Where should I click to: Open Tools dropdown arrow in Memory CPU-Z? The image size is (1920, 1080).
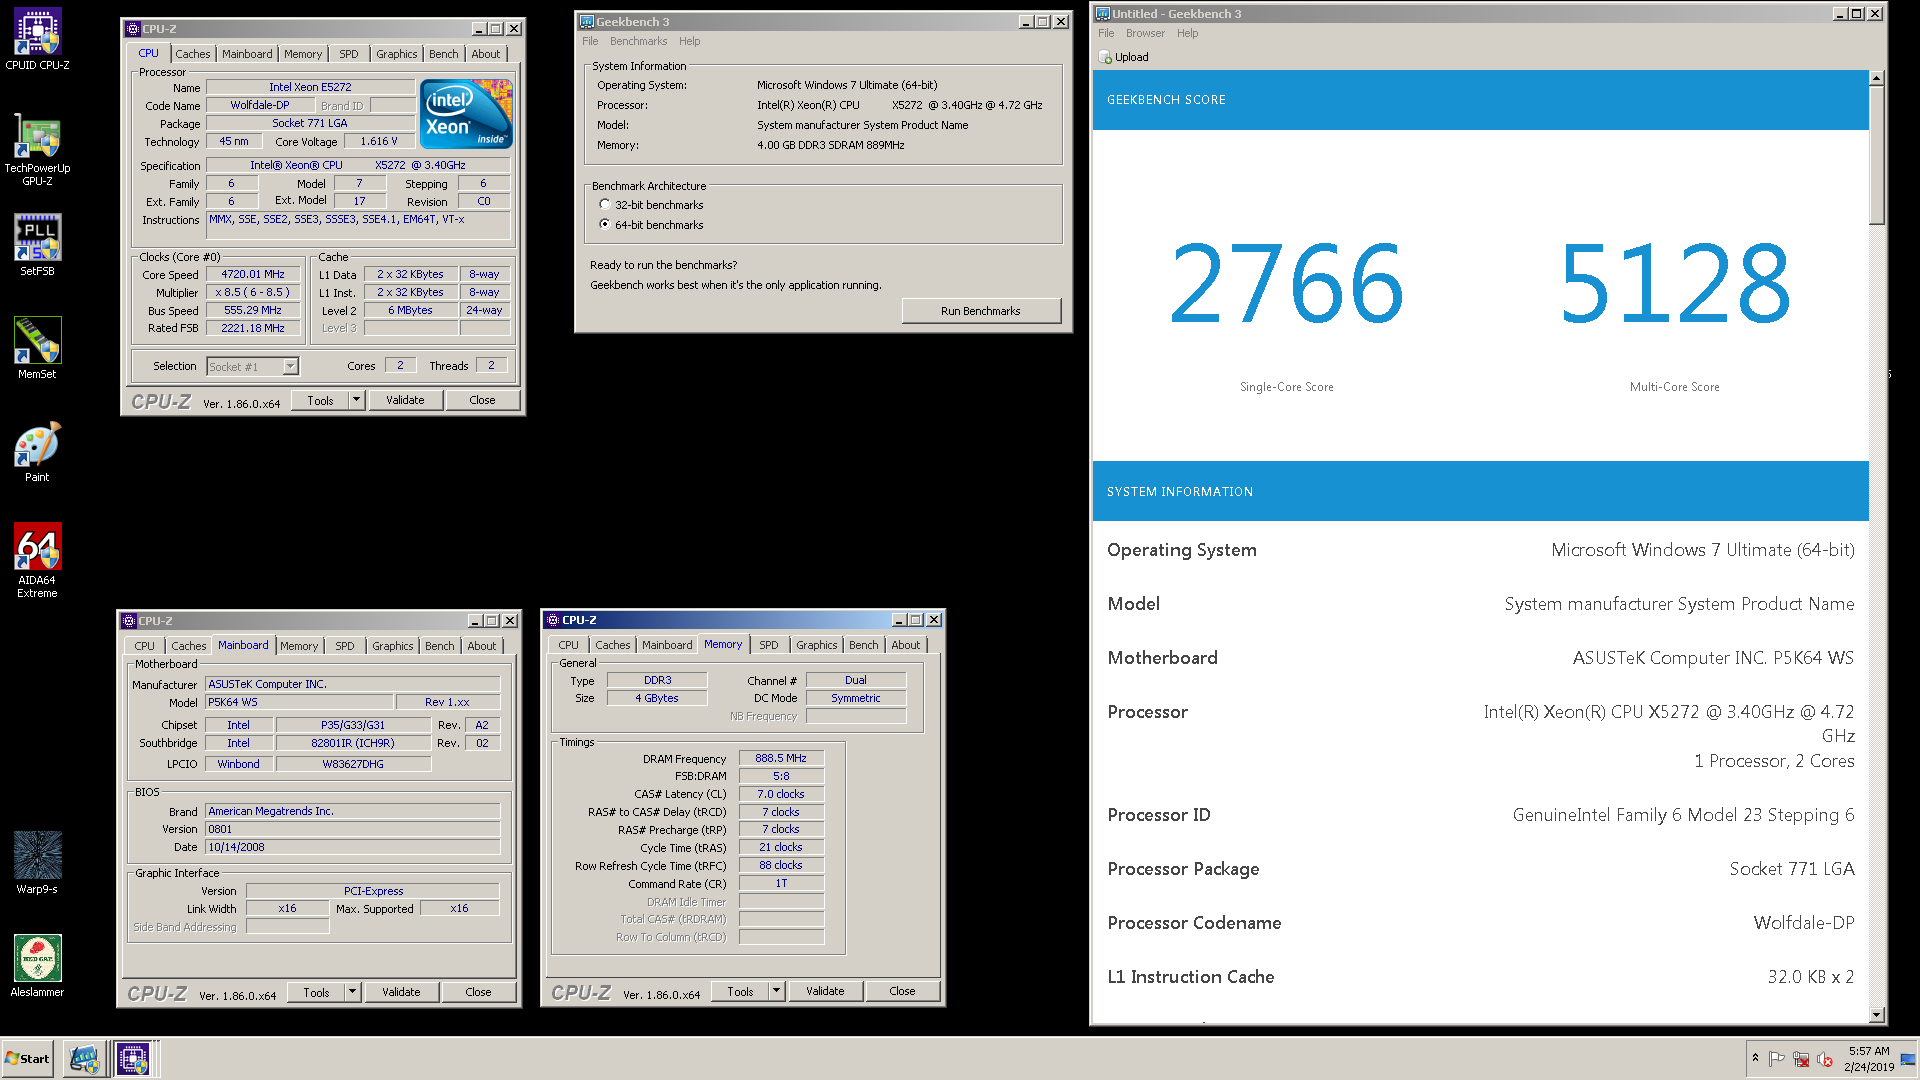(776, 991)
